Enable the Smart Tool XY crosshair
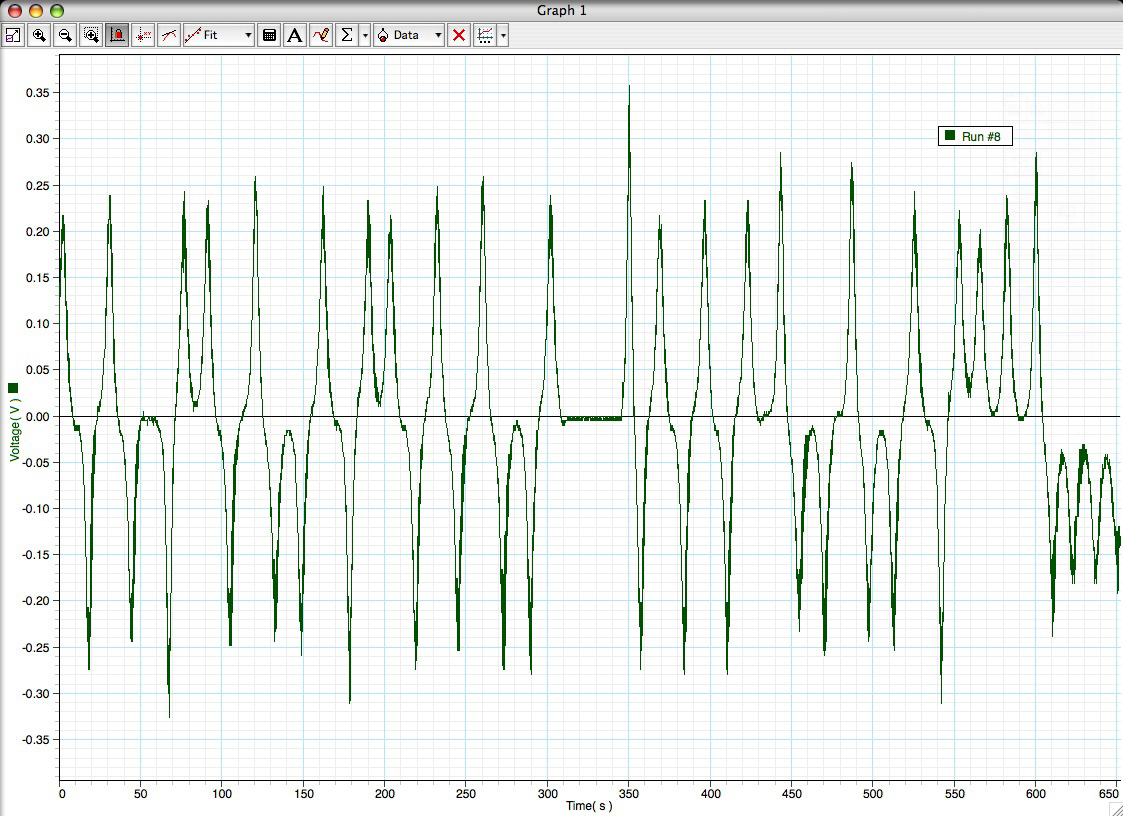 click(x=143, y=35)
